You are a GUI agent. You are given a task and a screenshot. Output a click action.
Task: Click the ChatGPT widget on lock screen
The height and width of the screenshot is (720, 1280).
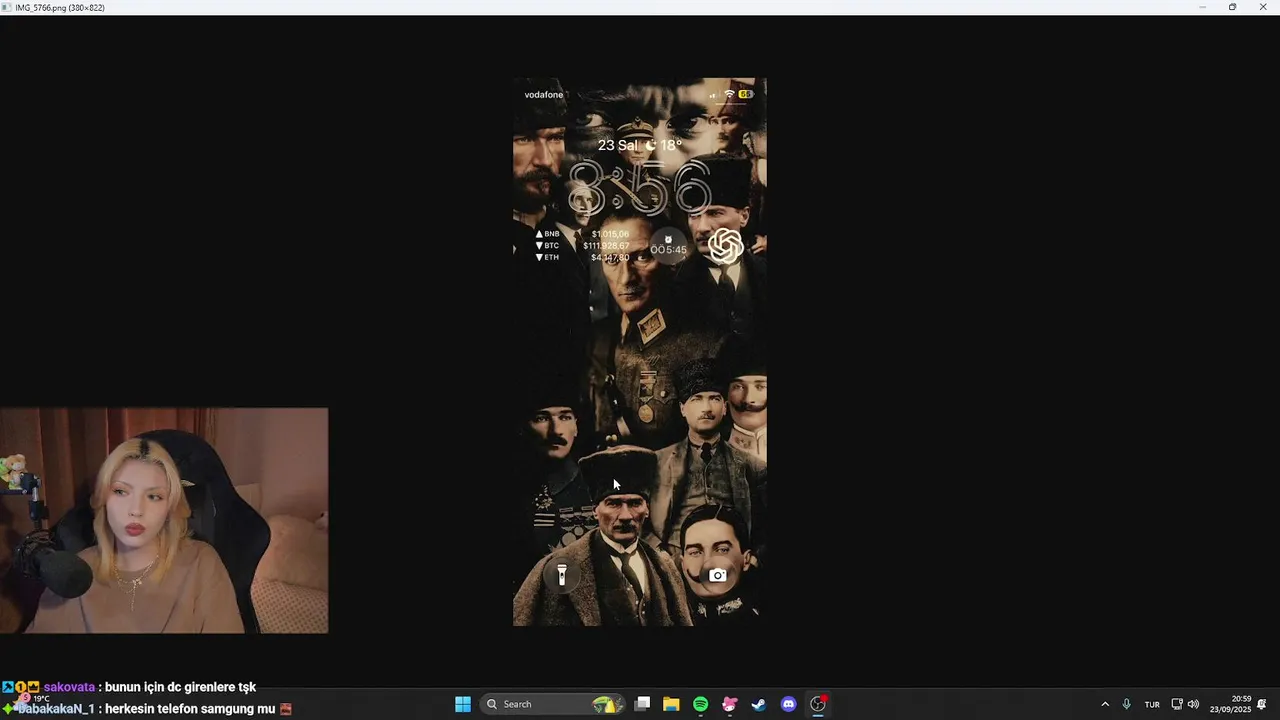point(725,246)
